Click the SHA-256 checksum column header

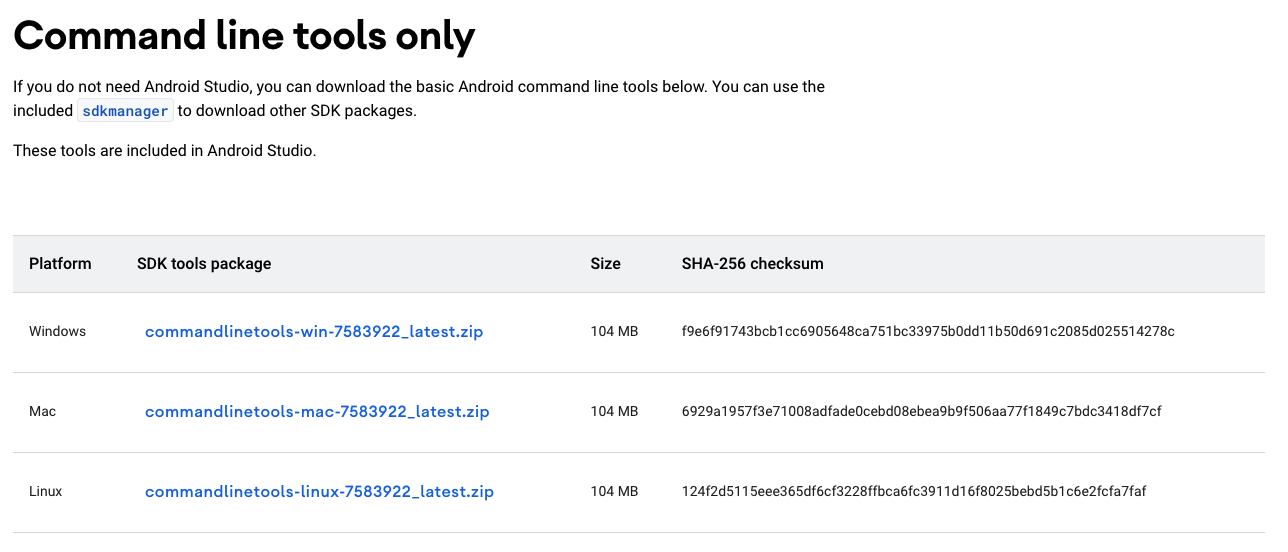753,264
